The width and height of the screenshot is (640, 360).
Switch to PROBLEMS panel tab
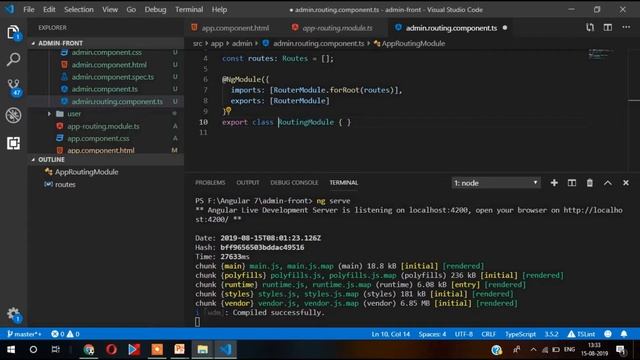click(x=210, y=182)
